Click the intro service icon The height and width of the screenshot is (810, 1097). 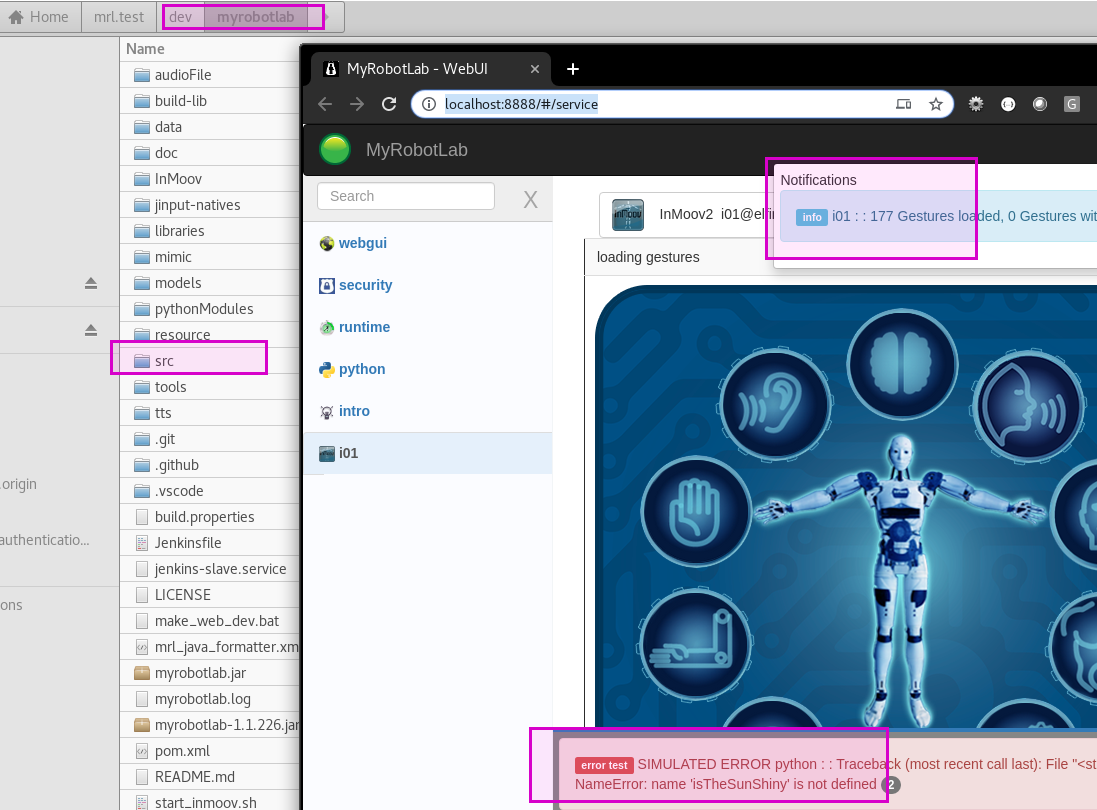click(x=327, y=412)
